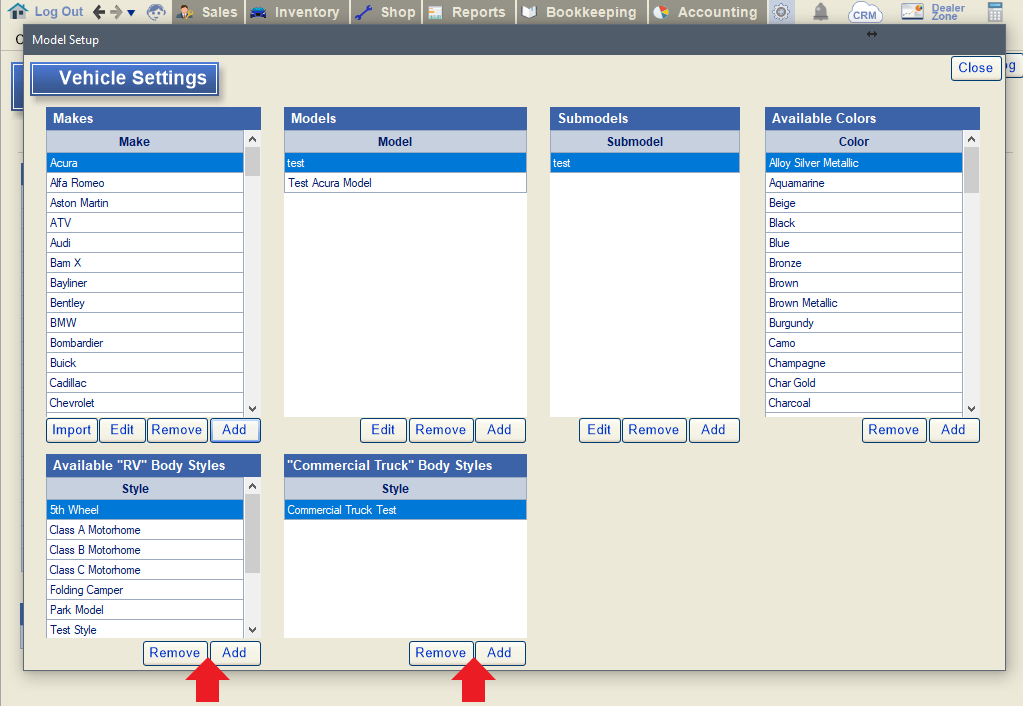Open the CRM cloud icon
This screenshot has width=1023, height=706.
[x=865, y=12]
